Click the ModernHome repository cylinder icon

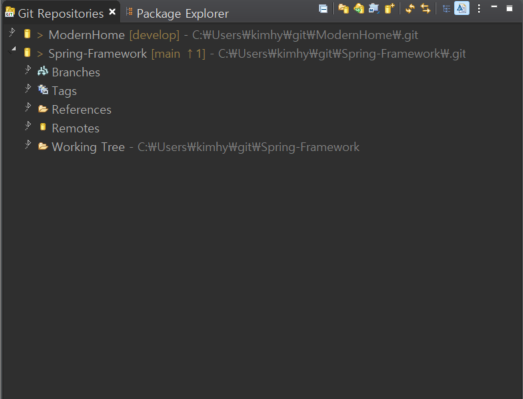click(27, 34)
